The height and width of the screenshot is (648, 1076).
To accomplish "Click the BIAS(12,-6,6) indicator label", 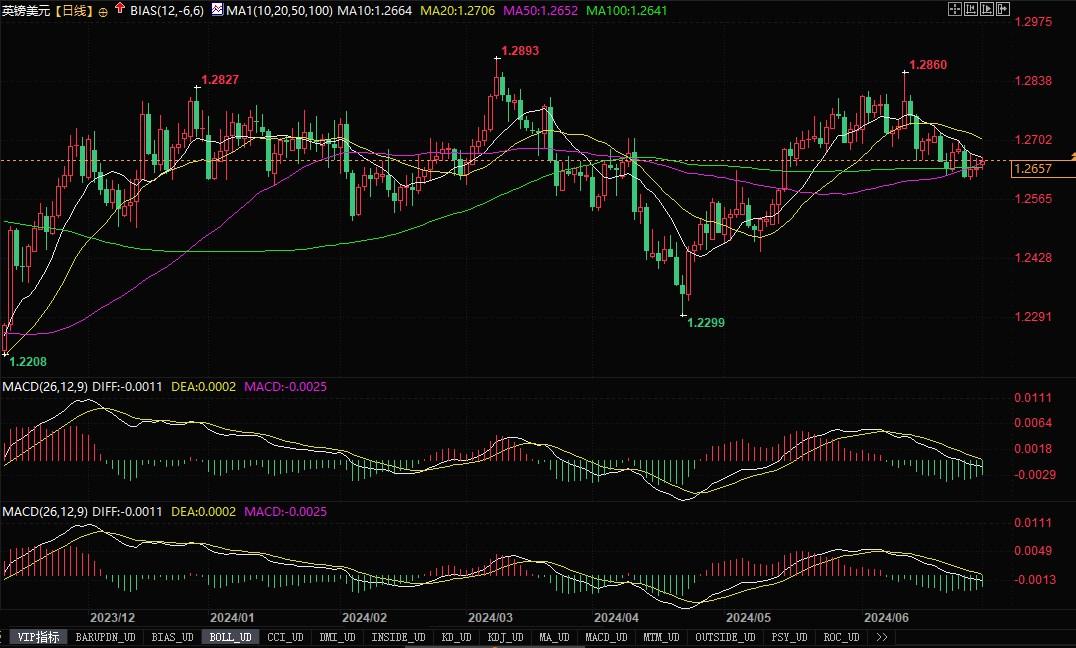I will coord(166,10).
